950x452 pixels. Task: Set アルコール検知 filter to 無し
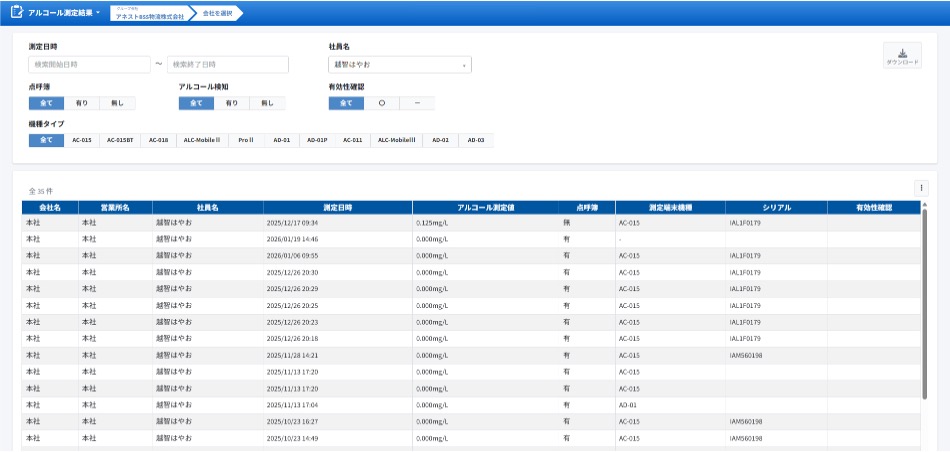coord(267,103)
